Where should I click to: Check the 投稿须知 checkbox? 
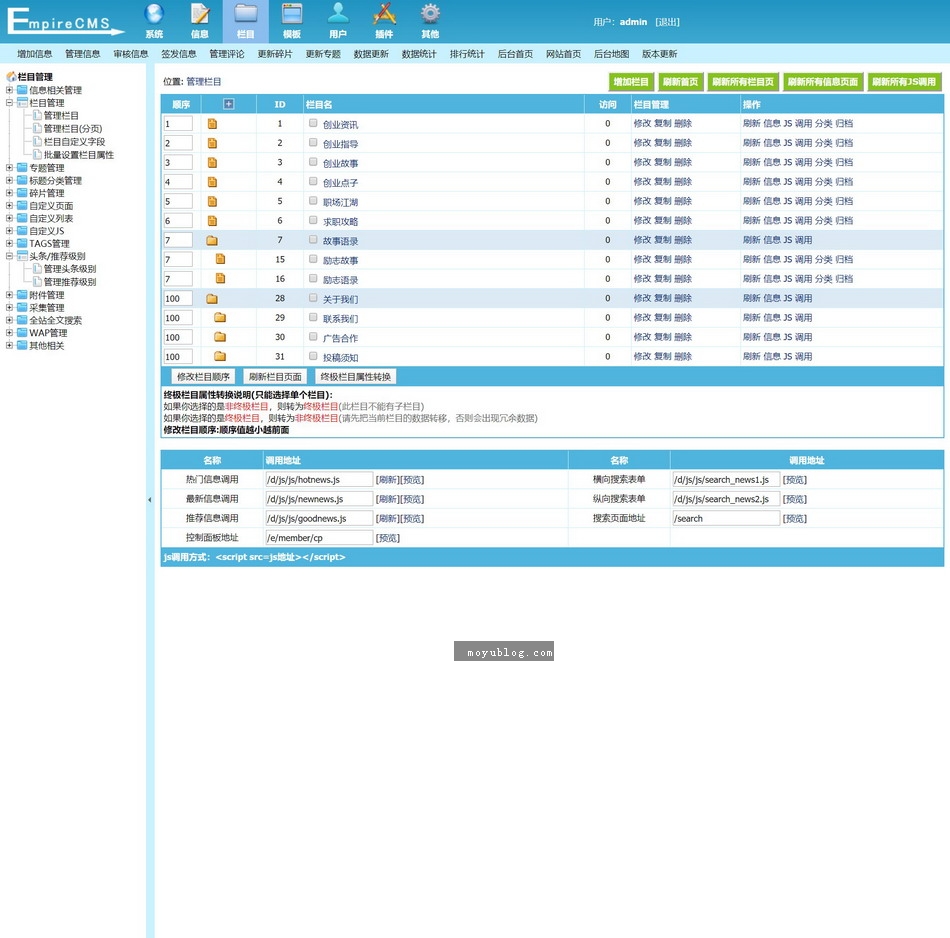coord(313,356)
